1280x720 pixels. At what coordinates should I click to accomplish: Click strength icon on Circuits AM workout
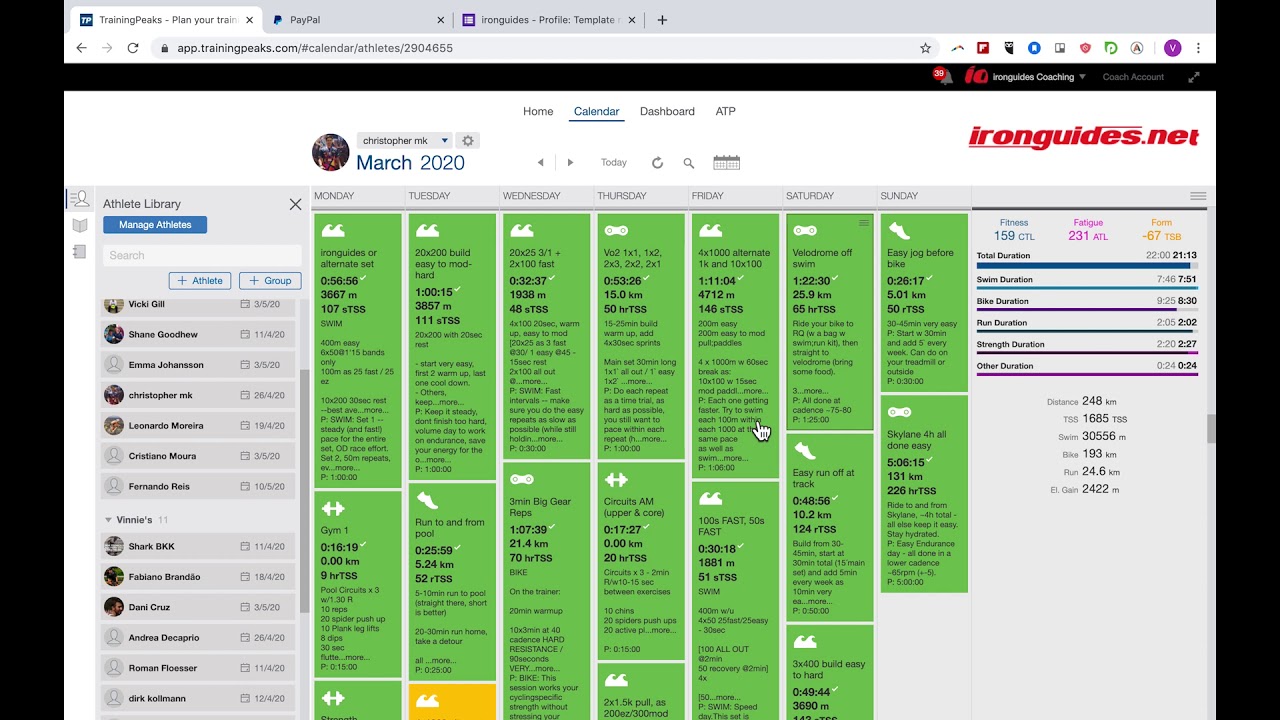616,480
